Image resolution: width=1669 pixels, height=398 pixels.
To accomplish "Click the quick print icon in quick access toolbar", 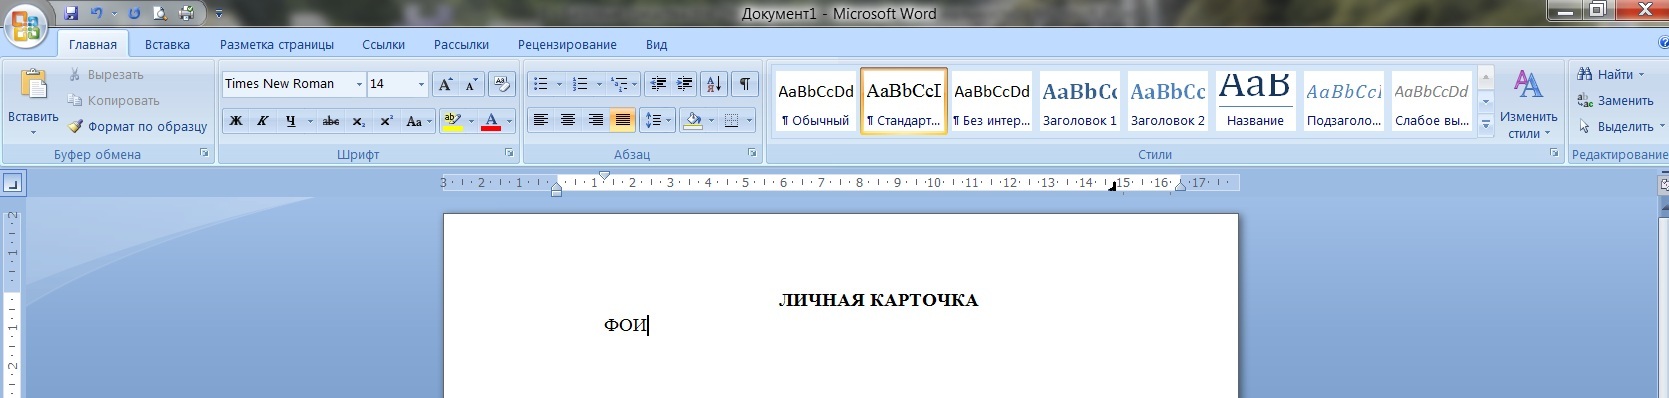I will pyautogui.click(x=187, y=13).
